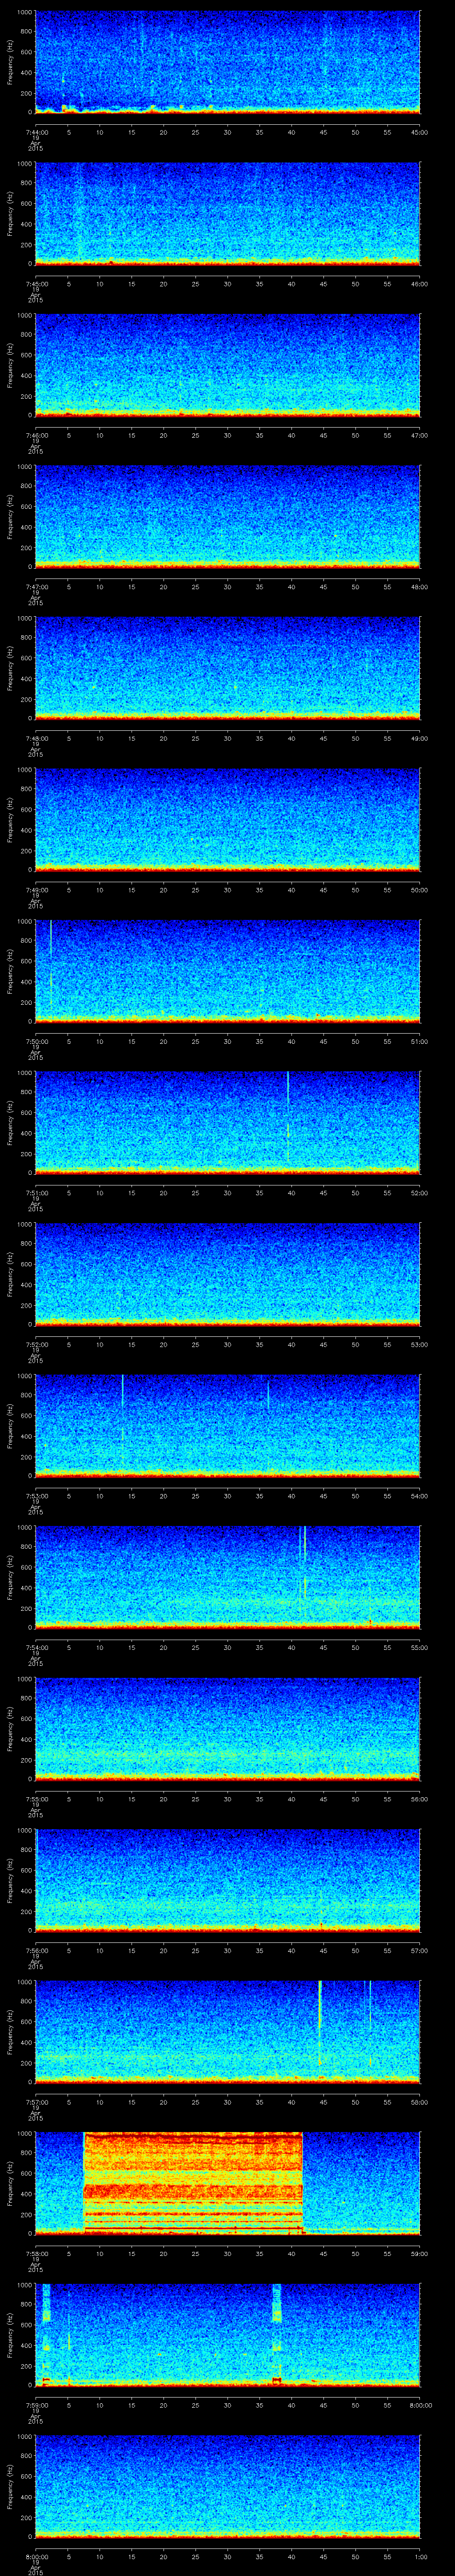Click the spectrogram panel starting at 7:48:00
This screenshot has width=455, height=2576.
227,668
